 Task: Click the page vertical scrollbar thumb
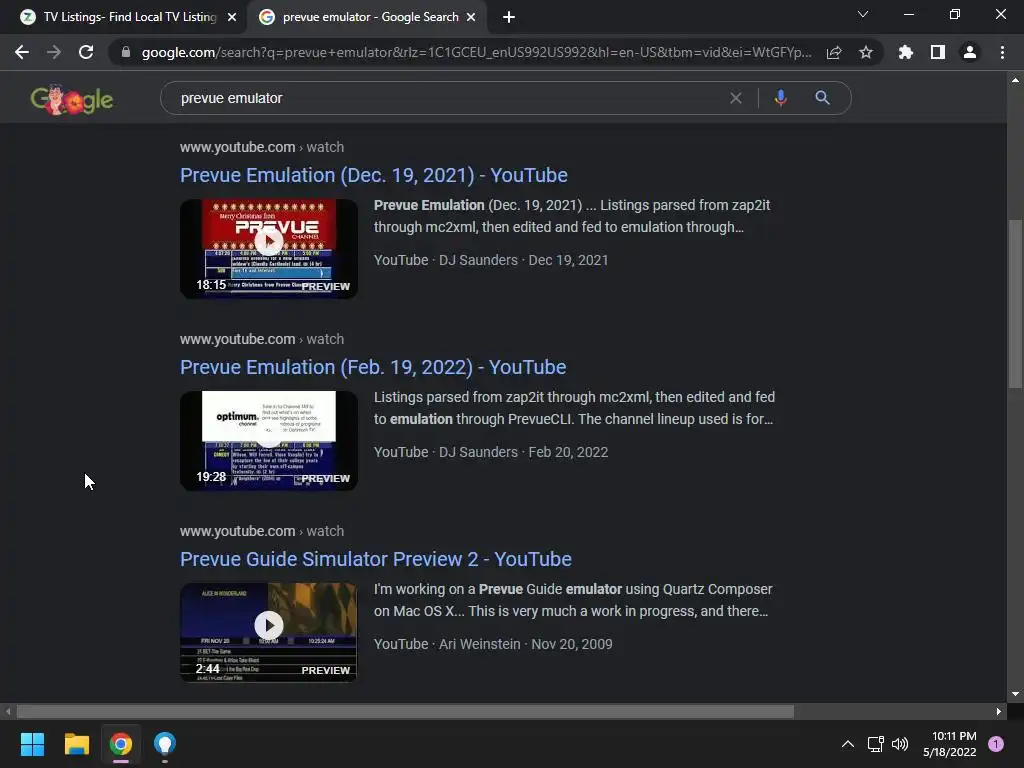pos(1015,304)
